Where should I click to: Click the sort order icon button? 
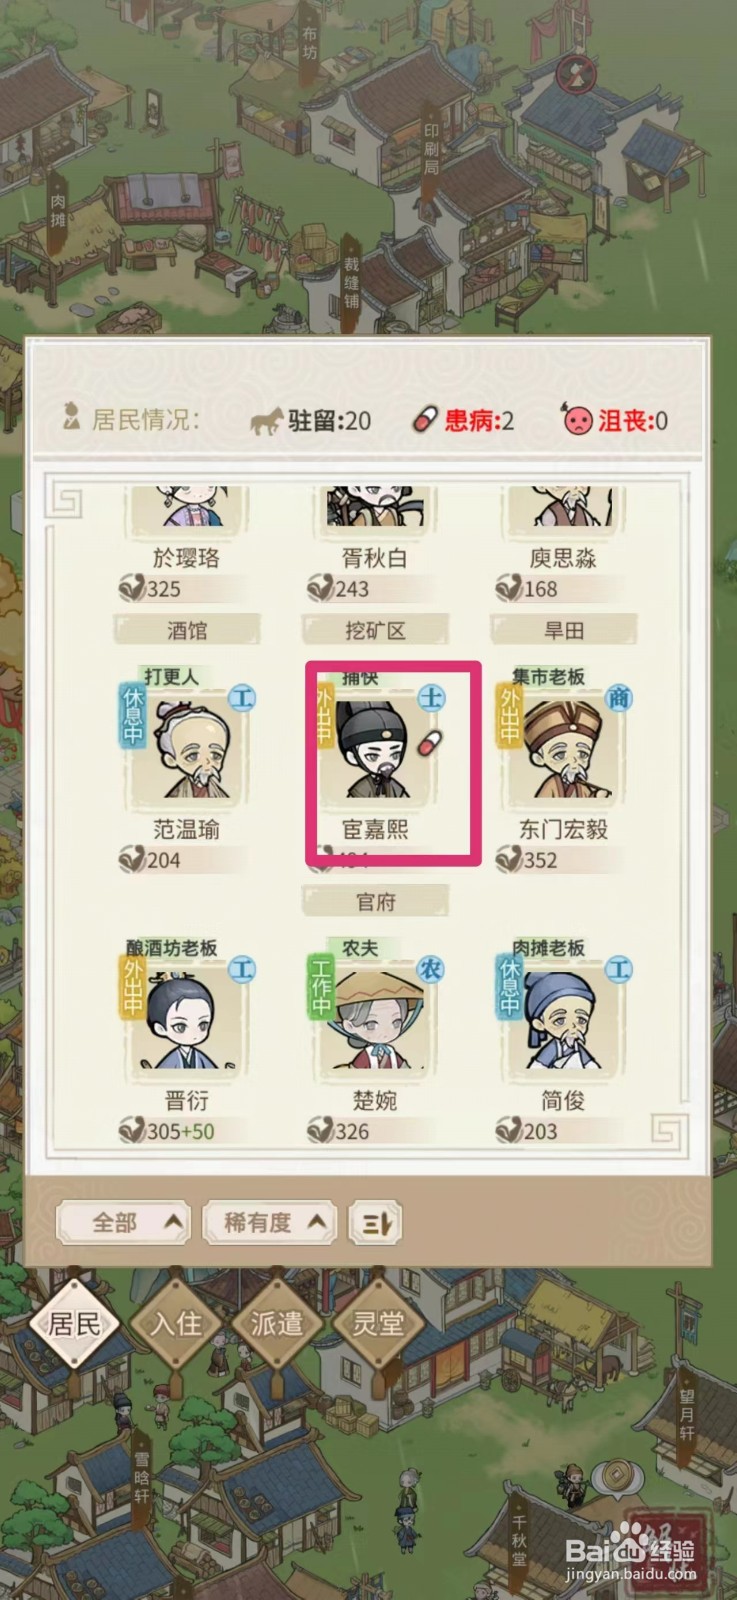(x=375, y=1222)
